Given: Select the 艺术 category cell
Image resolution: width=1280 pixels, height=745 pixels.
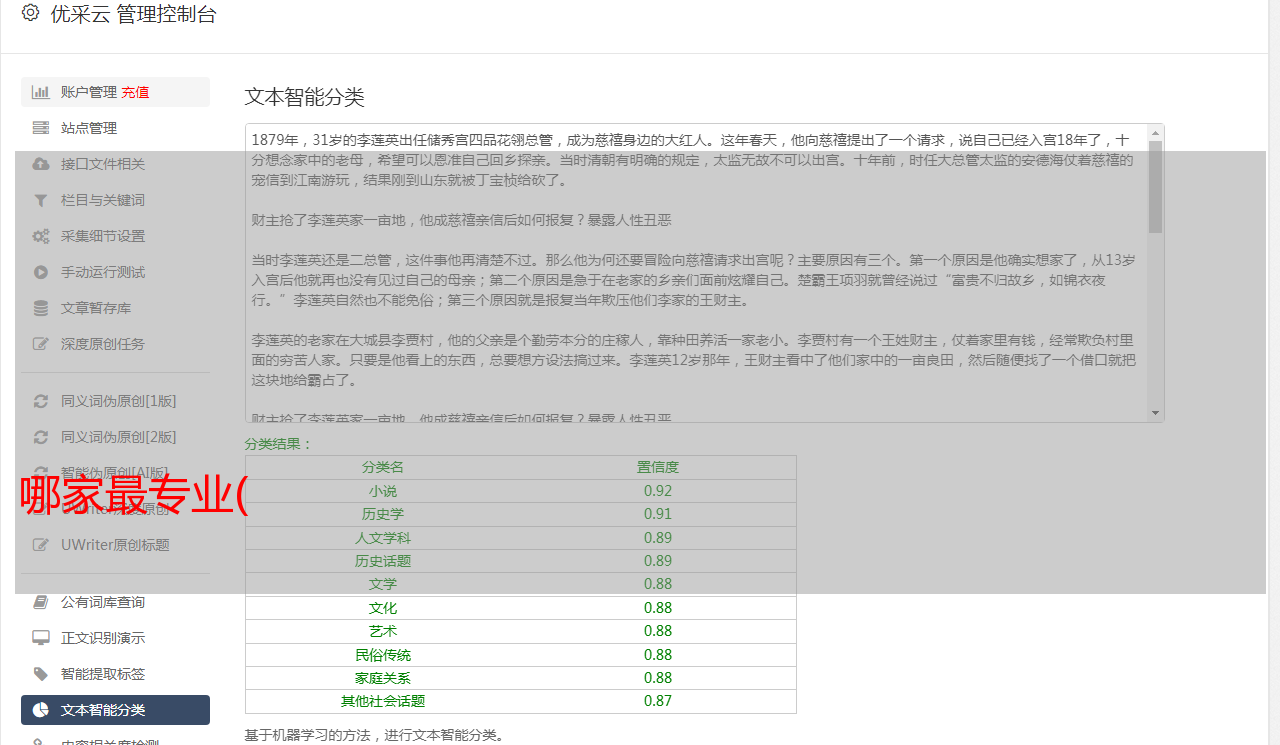Looking at the screenshot, I should pyautogui.click(x=383, y=631).
